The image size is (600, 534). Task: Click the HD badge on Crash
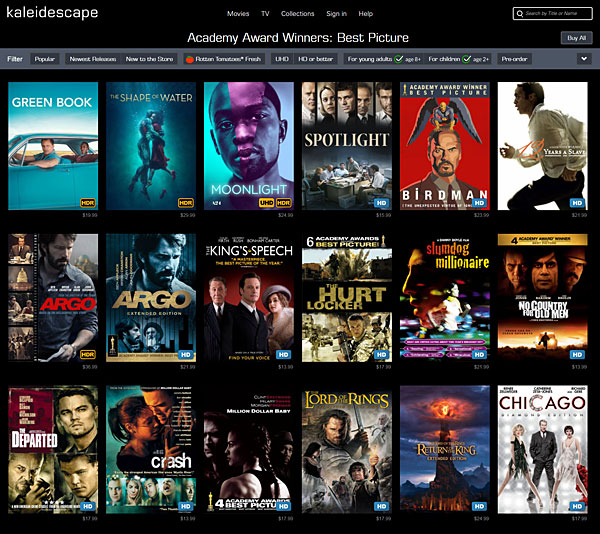[186, 506]
